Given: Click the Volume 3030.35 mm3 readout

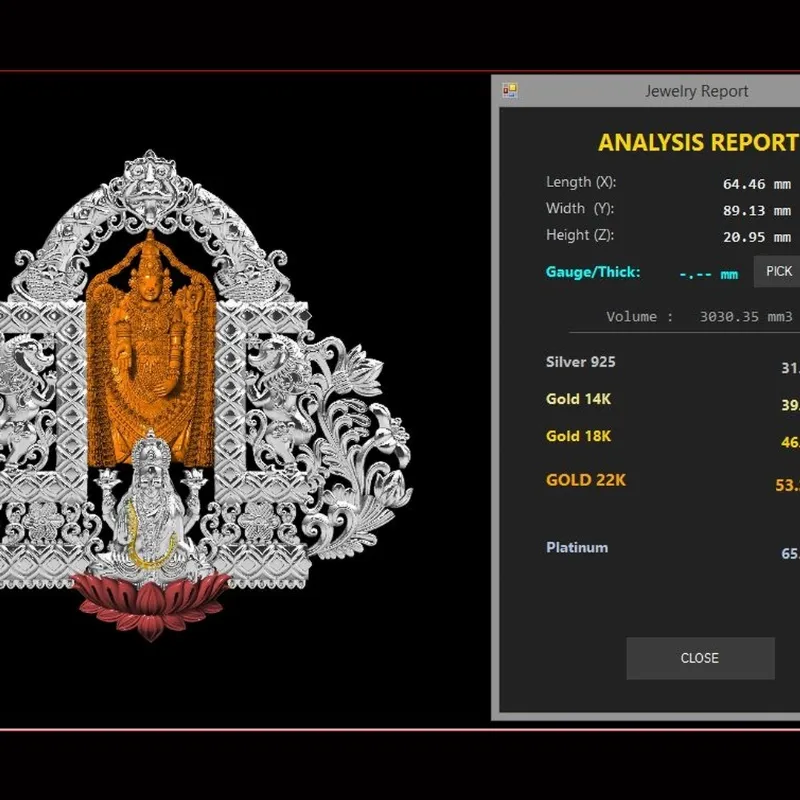Looking at the screenshot, I should pos(699,317).
